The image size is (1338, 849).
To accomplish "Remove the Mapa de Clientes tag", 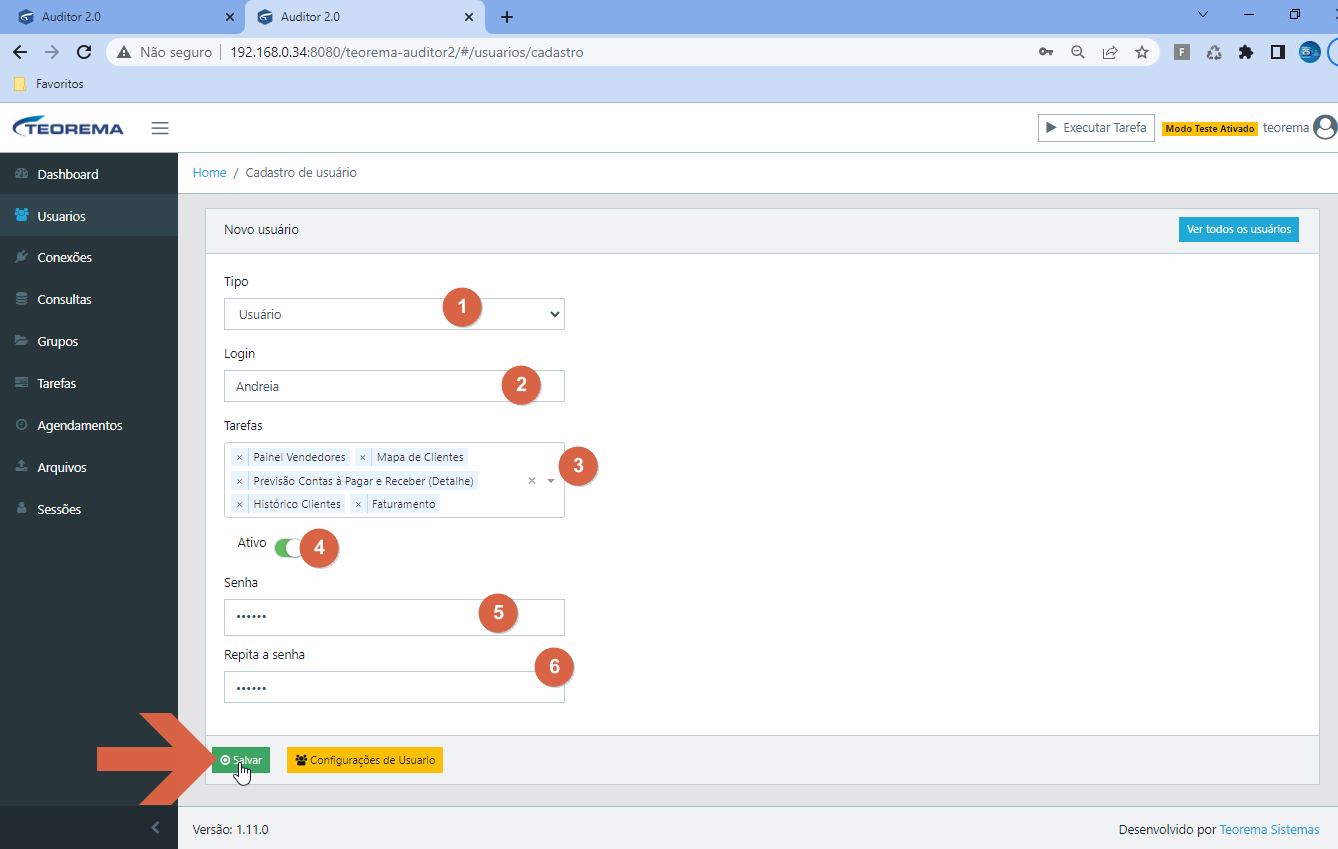I will coord(362,457).
